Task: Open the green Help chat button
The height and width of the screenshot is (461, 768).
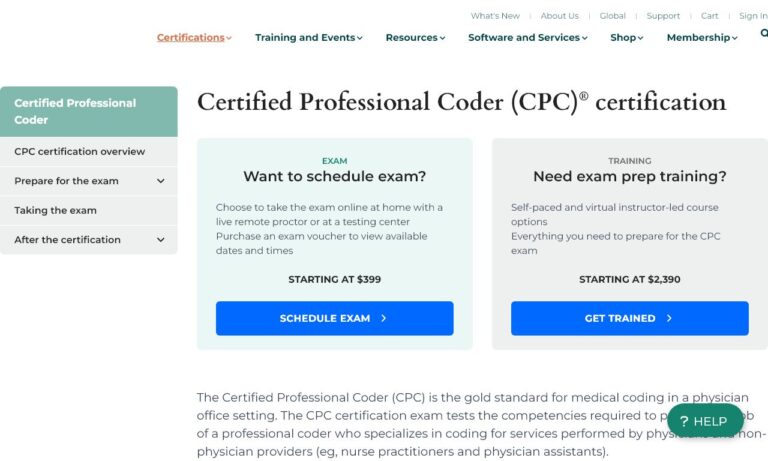Action: pos(705,421)
